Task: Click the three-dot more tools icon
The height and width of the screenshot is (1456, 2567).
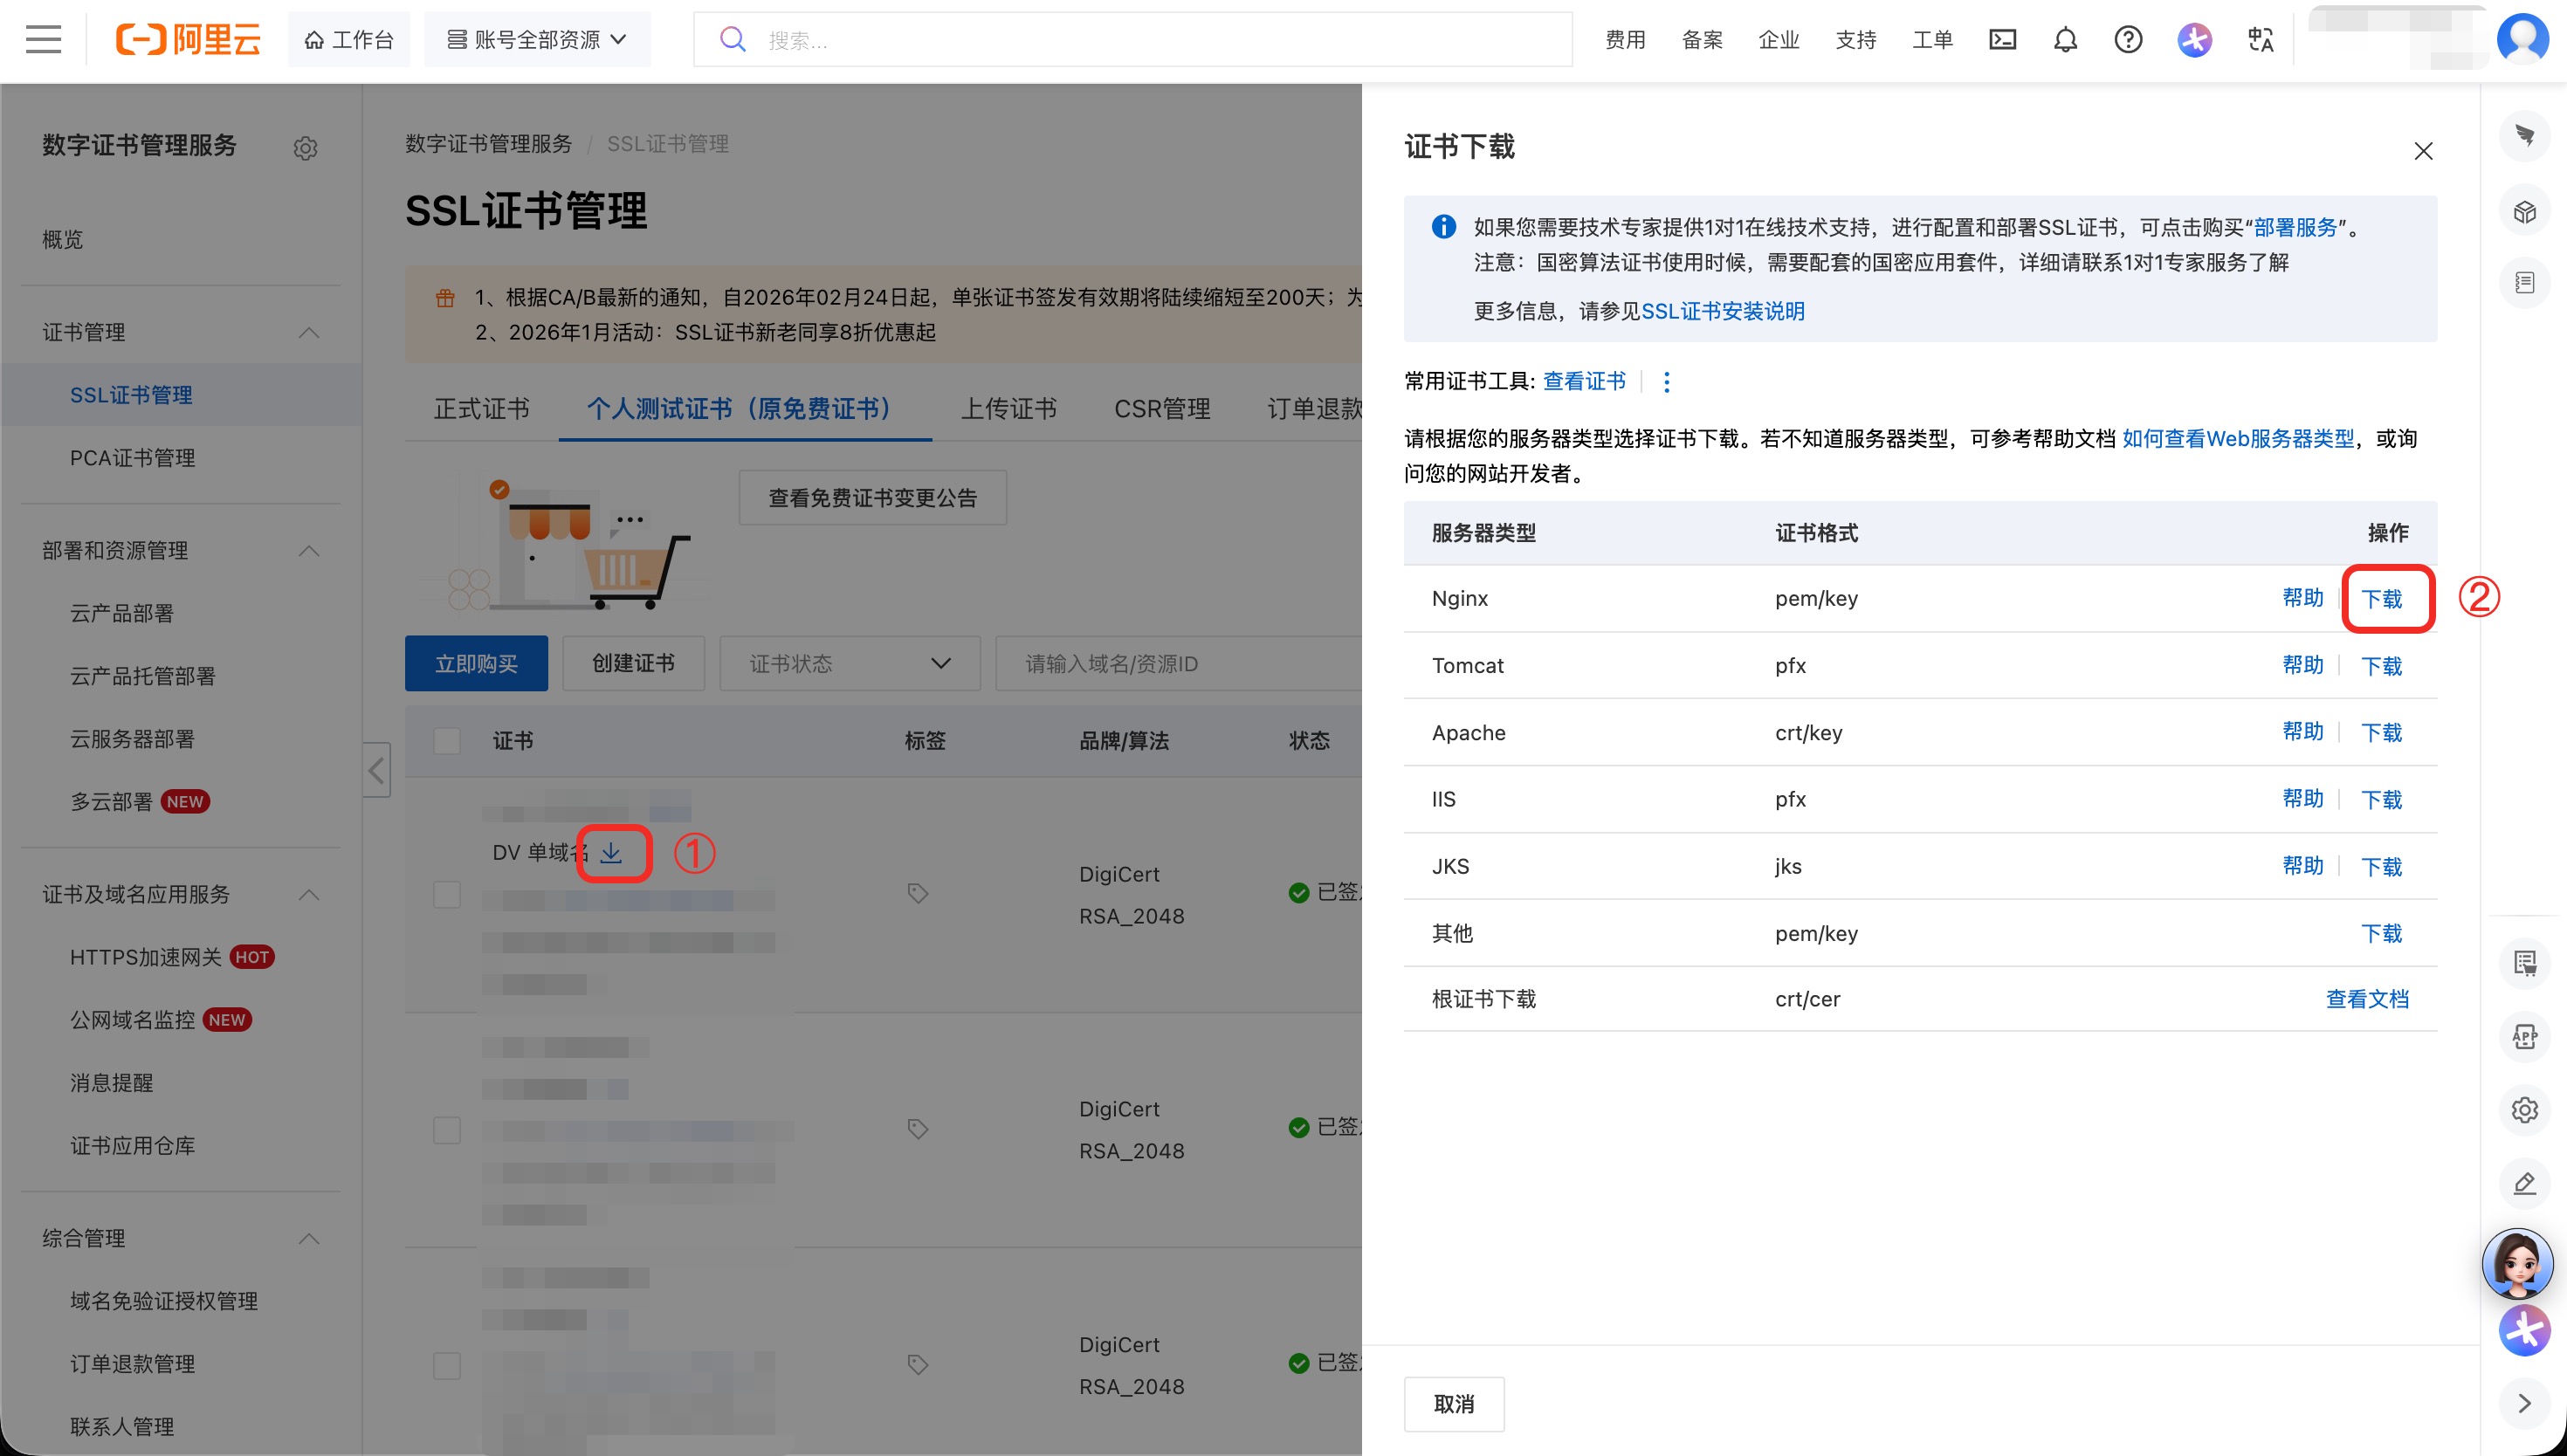Action: coord(1666,382)
